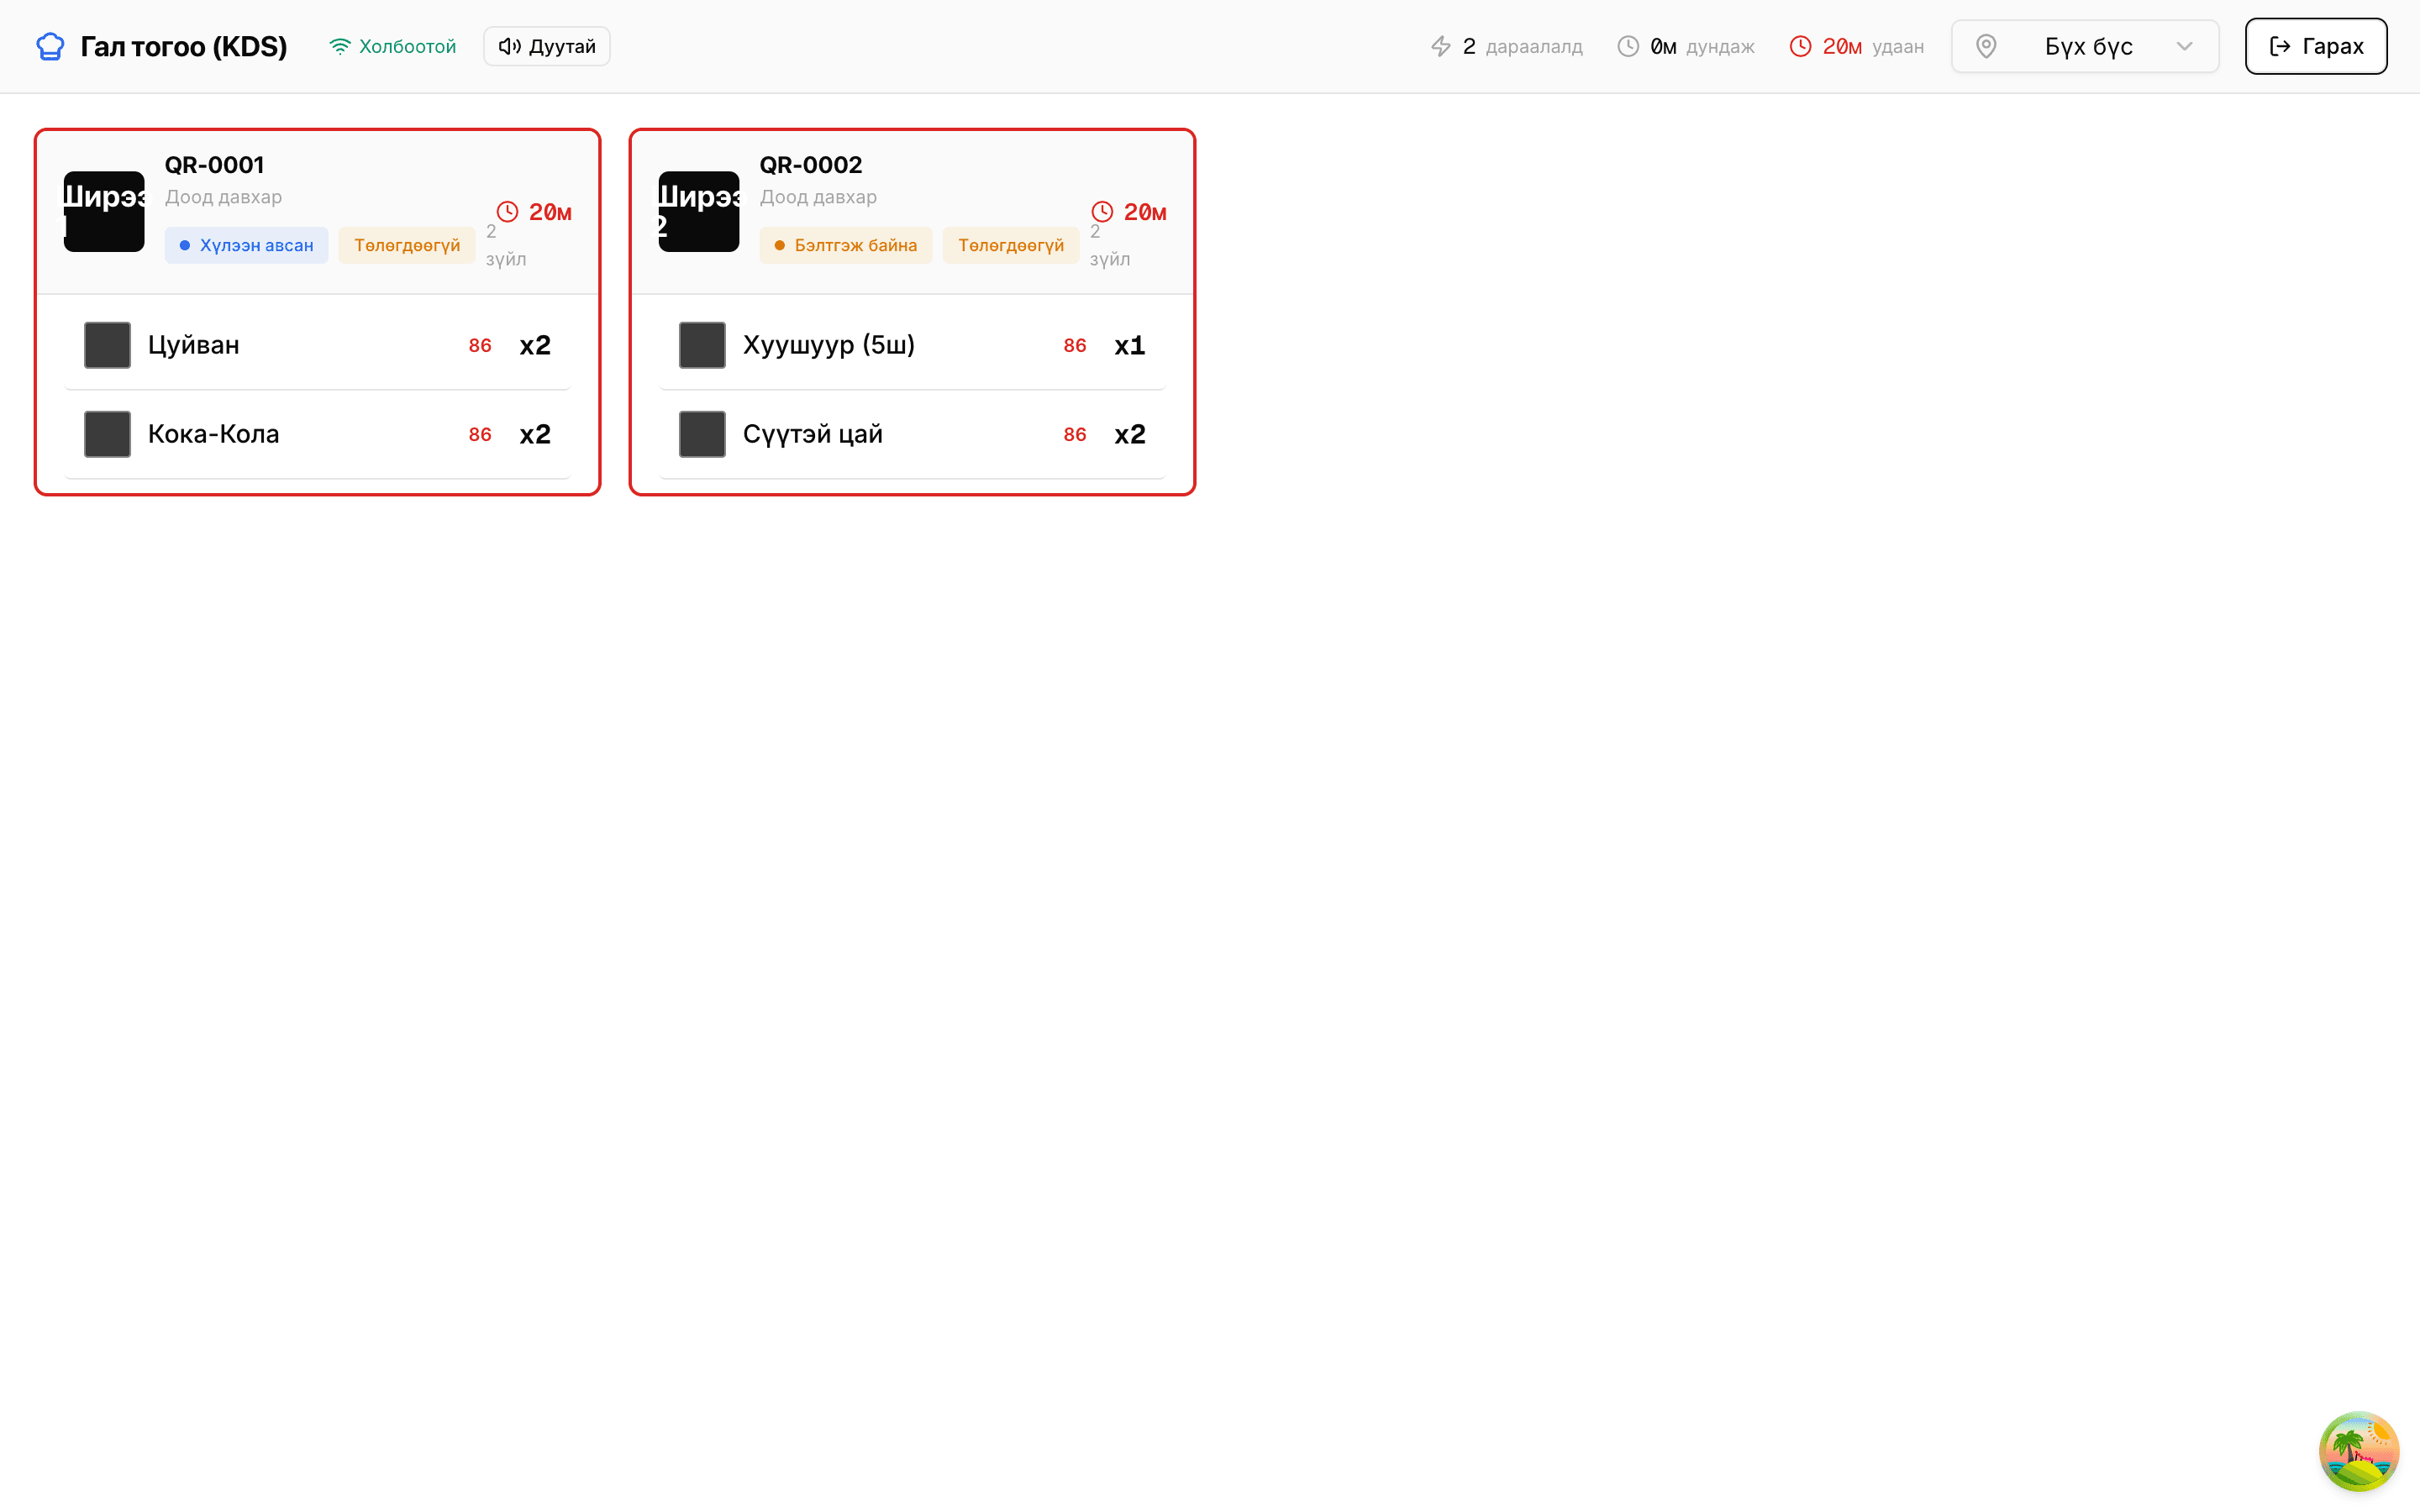Select the Кока-Кола item name
Image resolution: width=2420 pixels, height=1512 pixels.
point(214,434)
